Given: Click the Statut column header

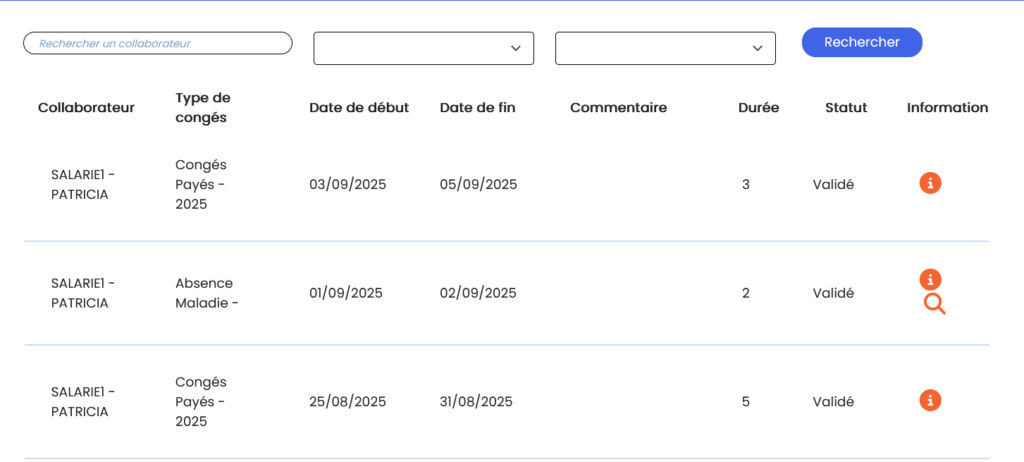Looking at the screenshot, I should 846,108.
